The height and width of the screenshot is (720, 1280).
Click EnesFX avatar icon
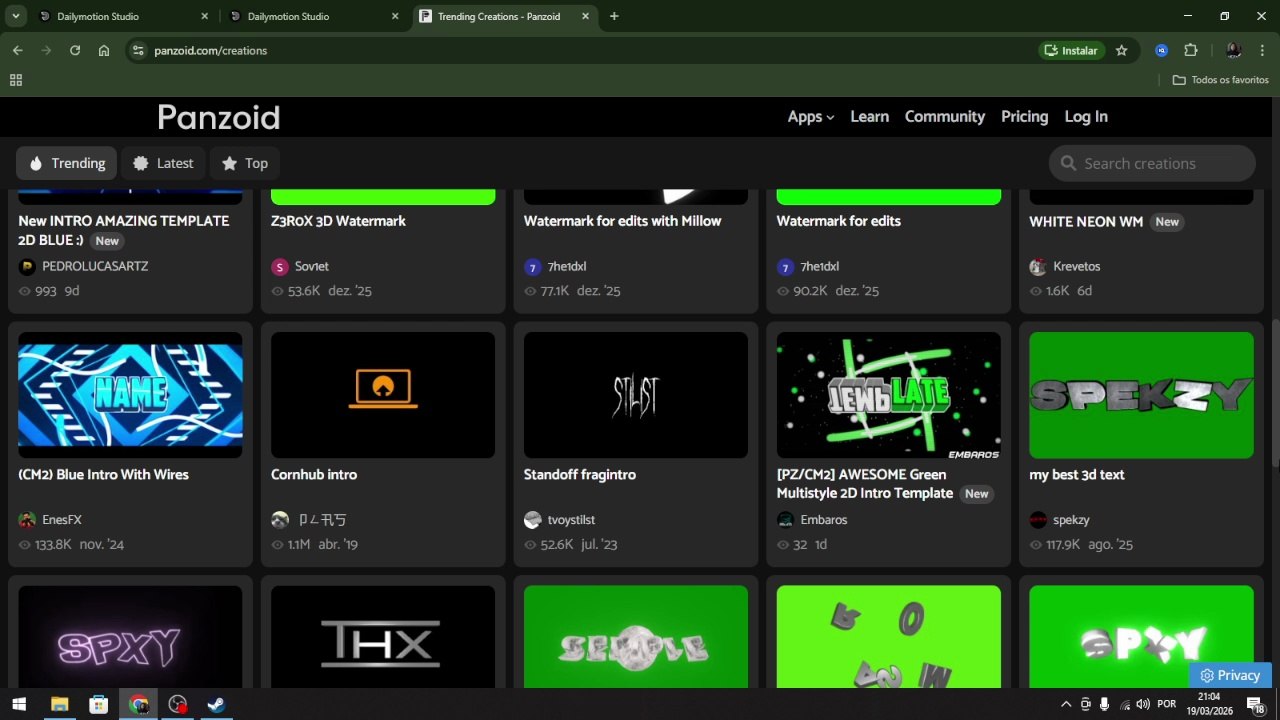27,520
